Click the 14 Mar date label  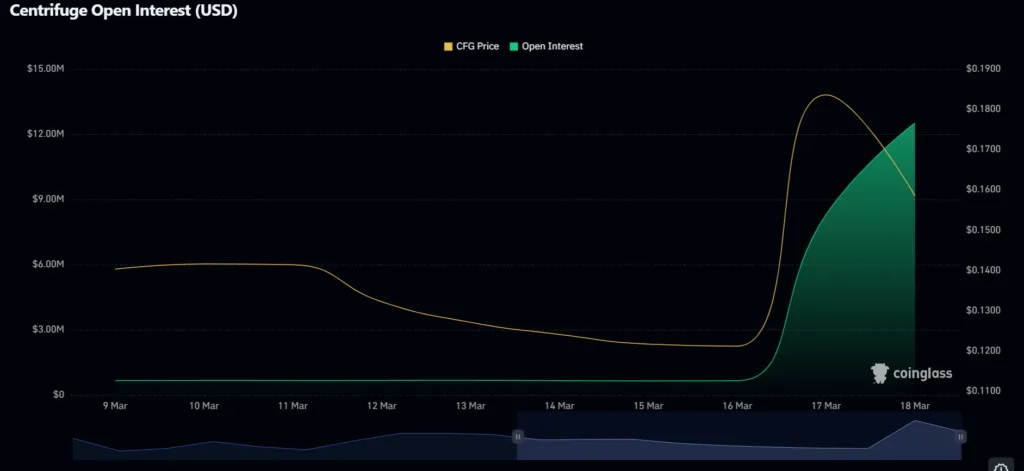tap(559, 406)
